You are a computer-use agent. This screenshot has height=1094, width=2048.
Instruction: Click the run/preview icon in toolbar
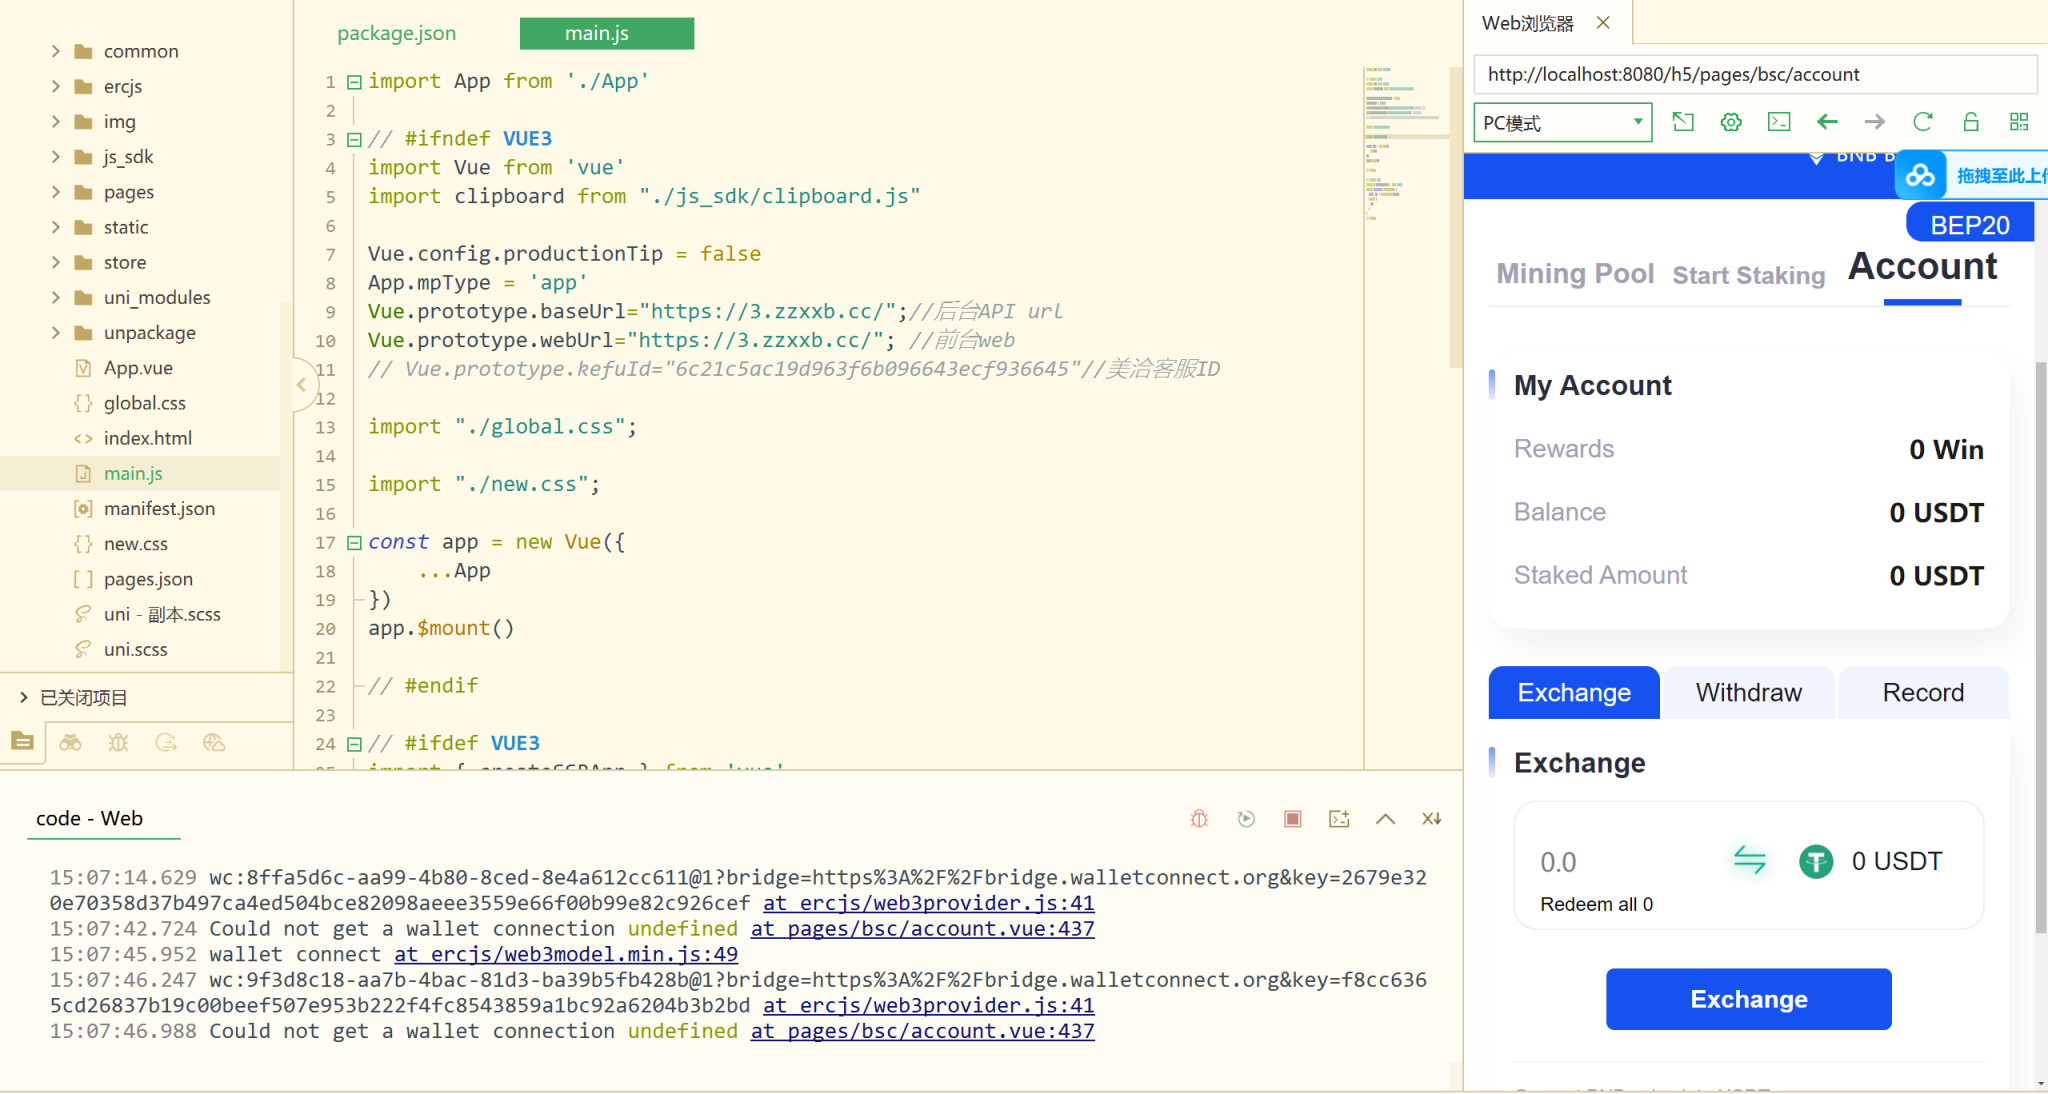(x=1246, y=818)
